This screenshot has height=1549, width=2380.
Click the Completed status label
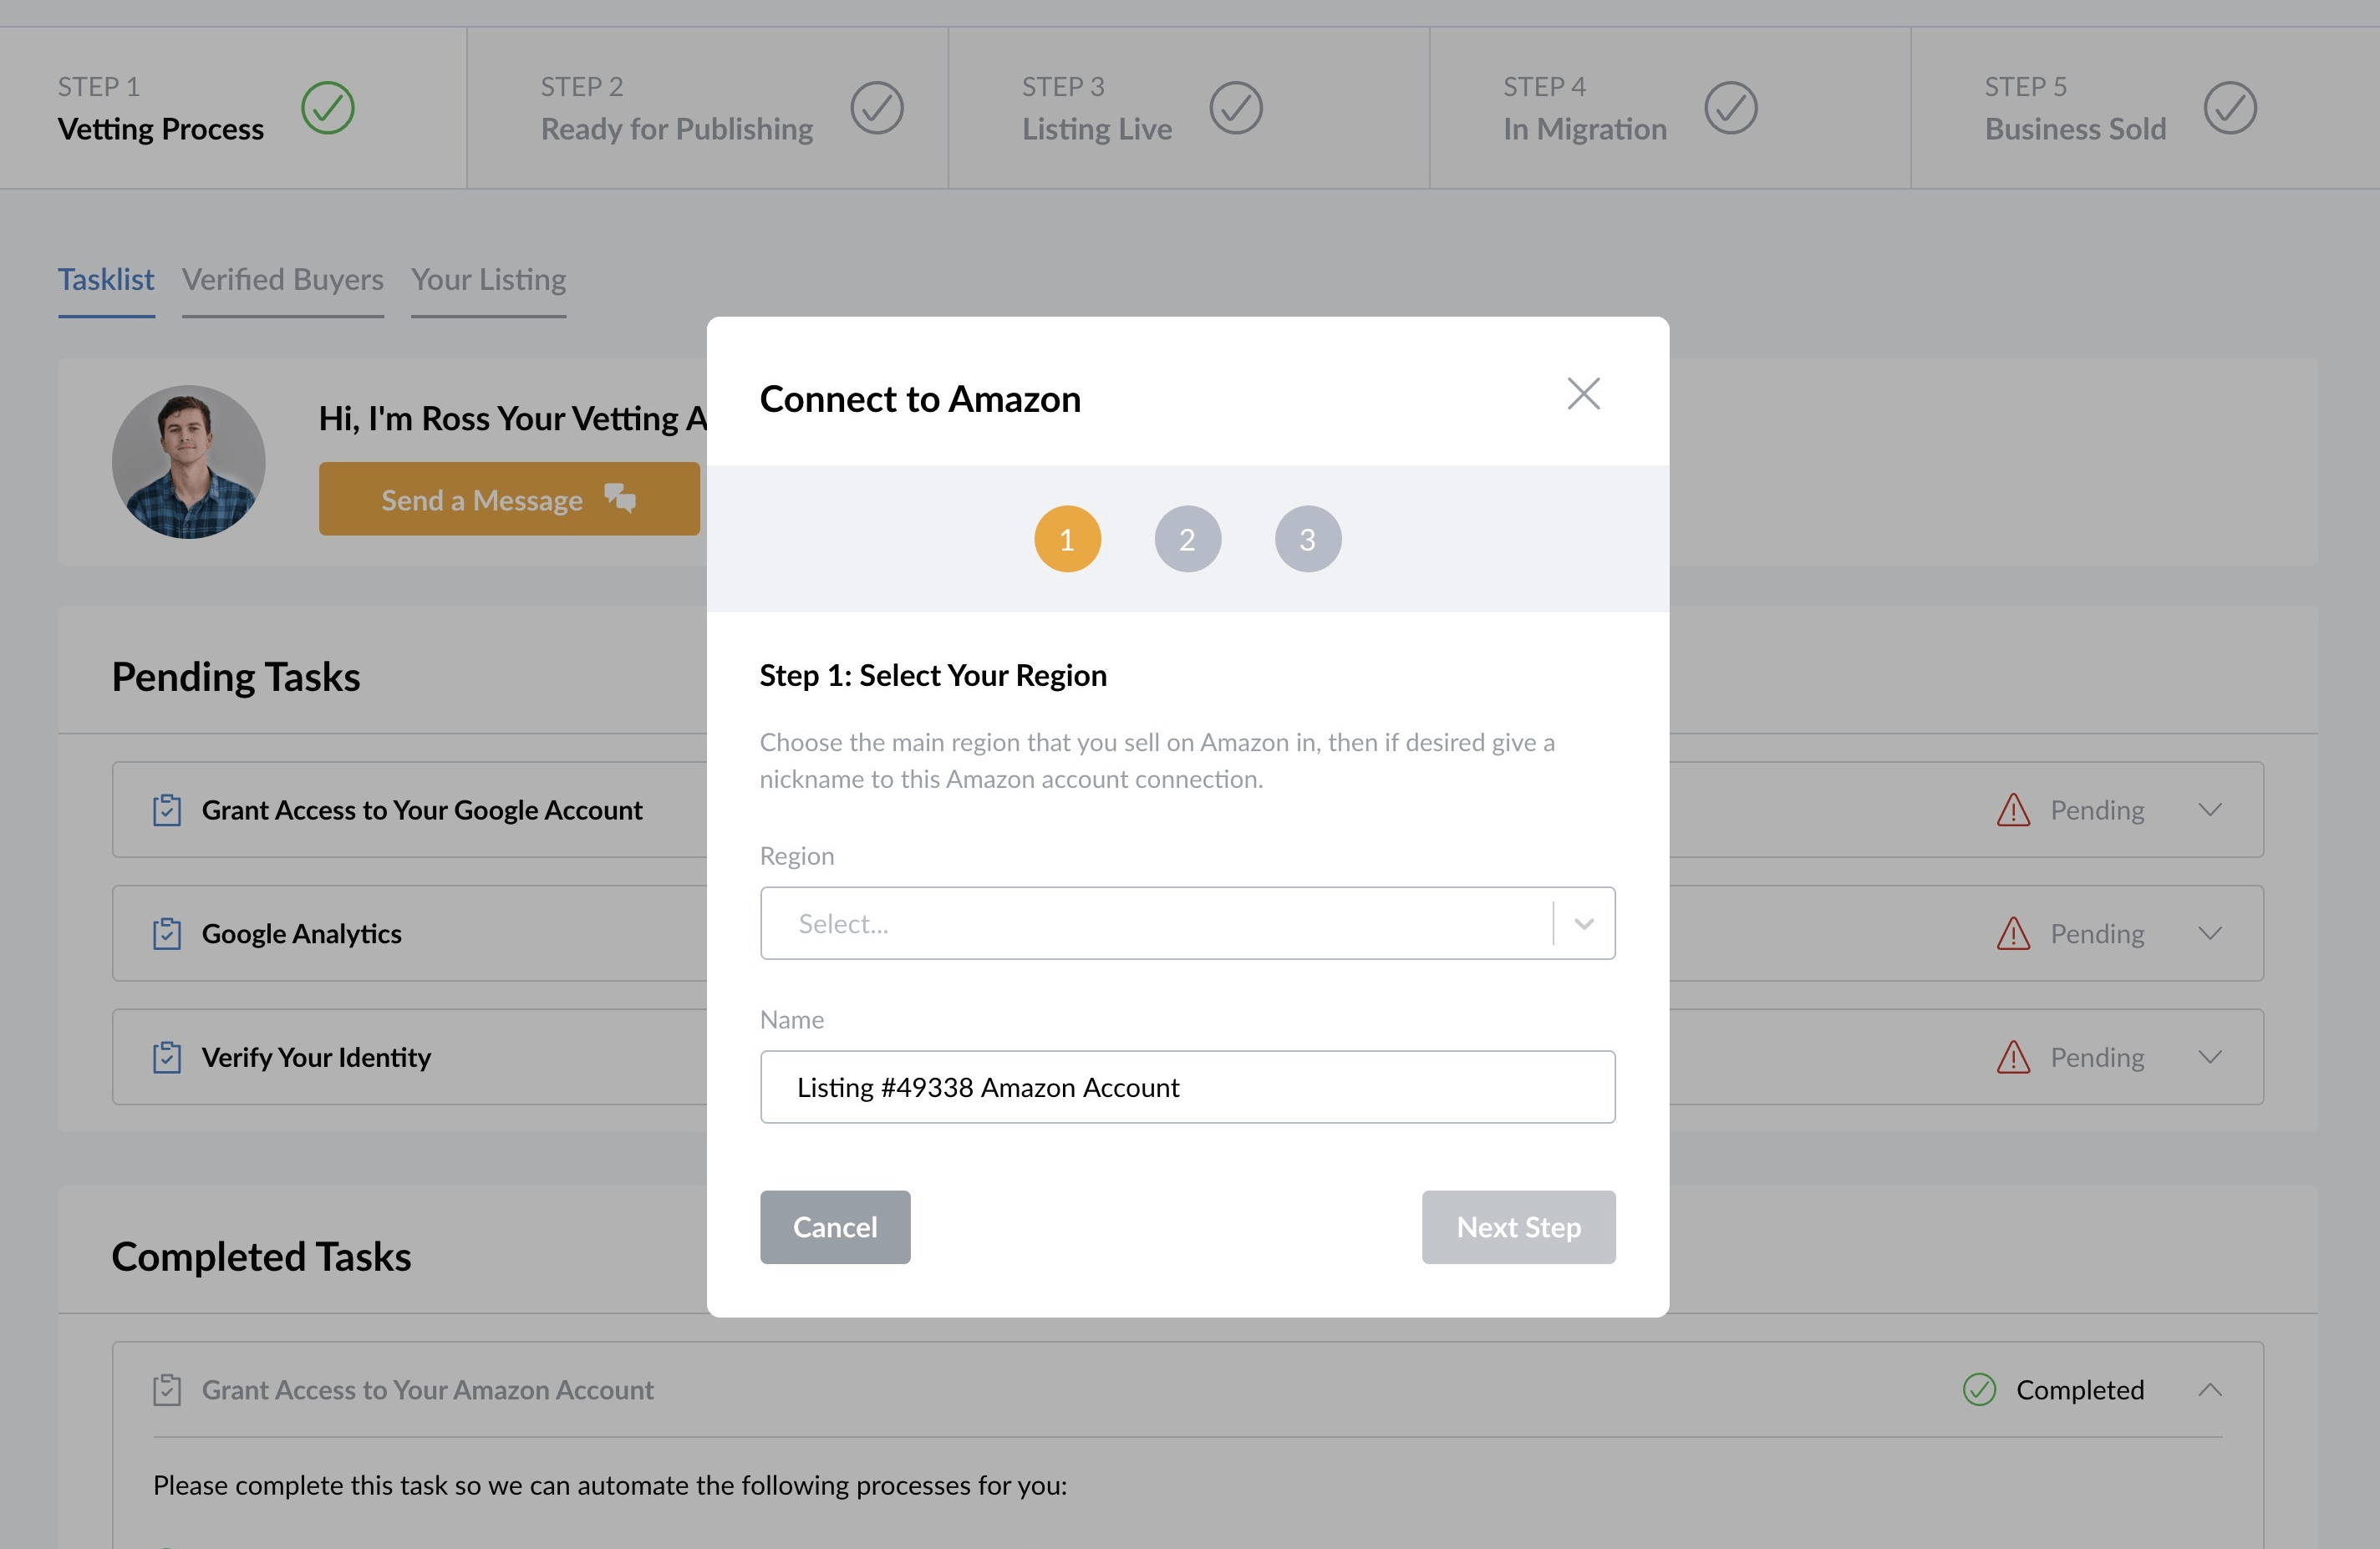tap(2080, 1390)
